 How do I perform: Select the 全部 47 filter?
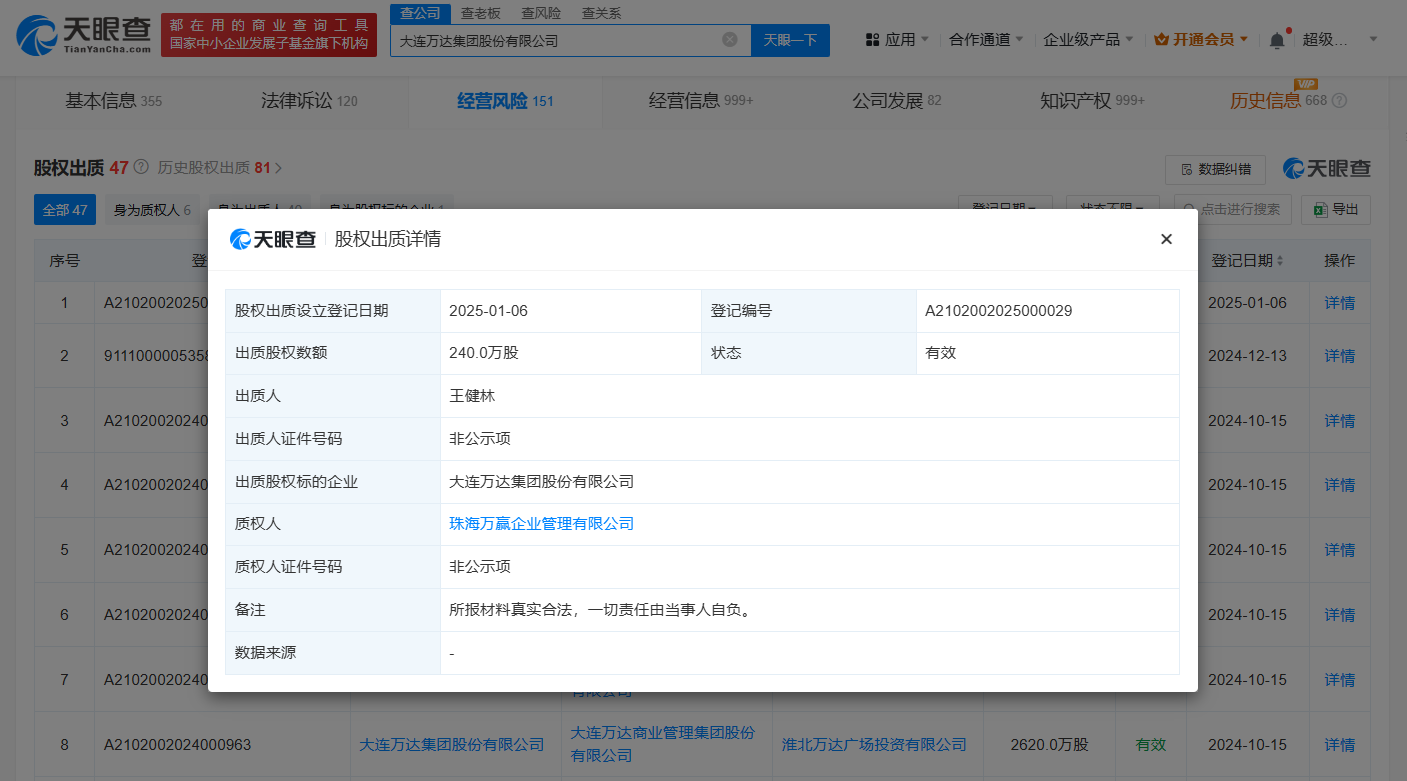tap(65, 210)
